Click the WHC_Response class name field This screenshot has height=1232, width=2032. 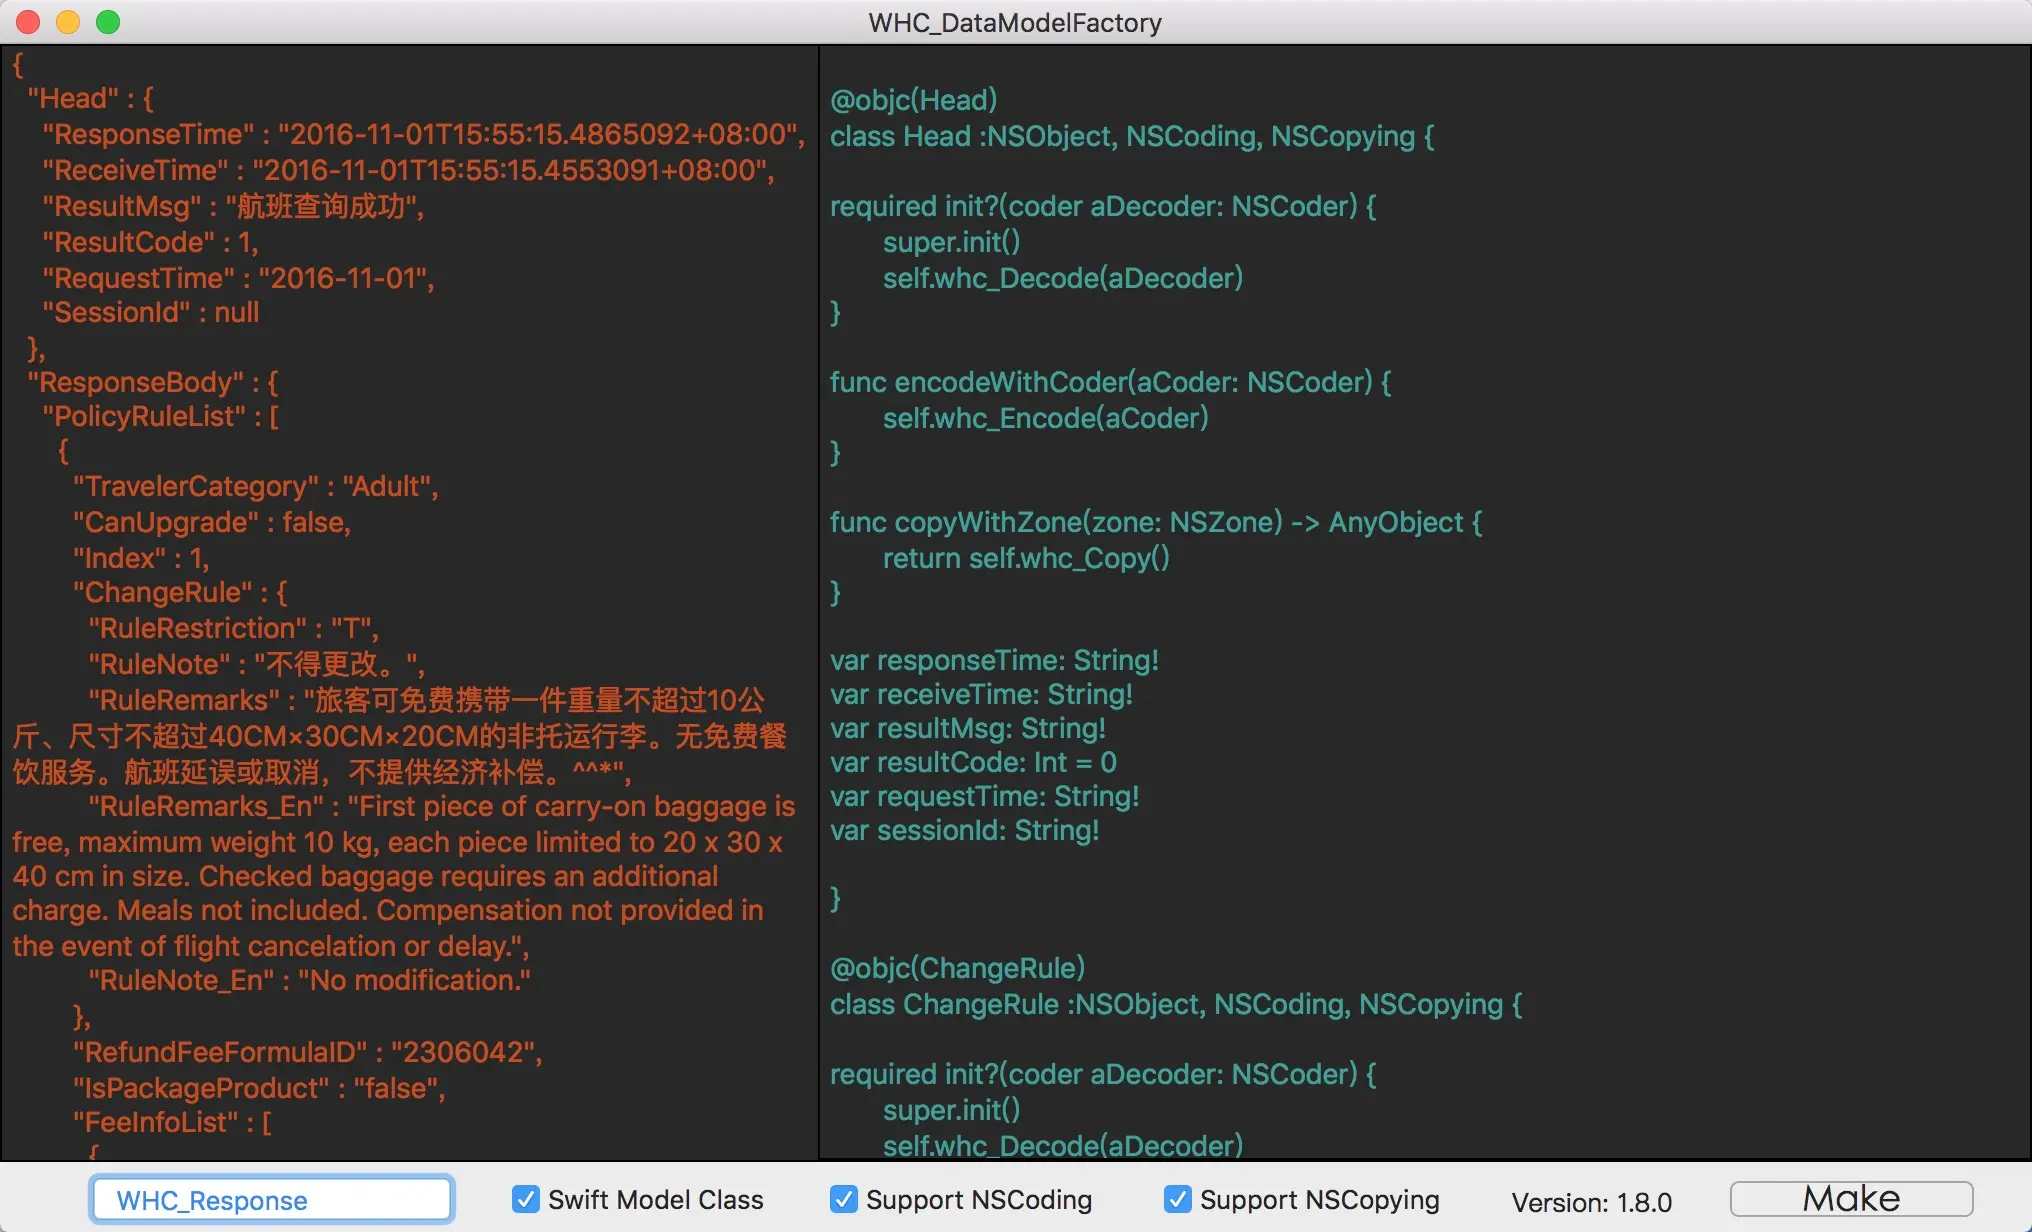click(x=272, y=1200)
